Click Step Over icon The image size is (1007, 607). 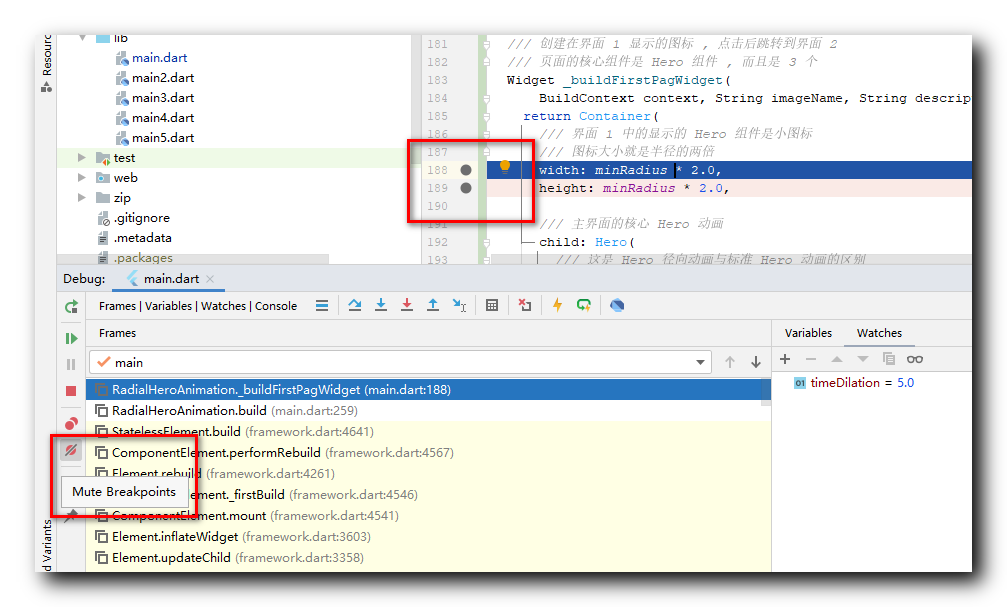point(355,305)
